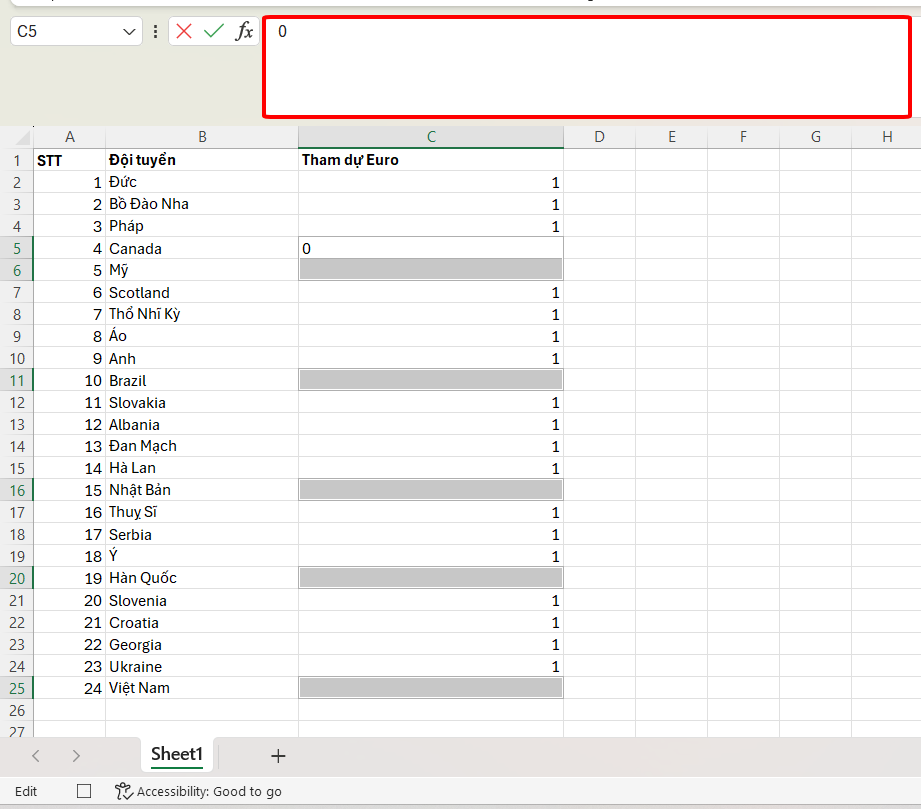The height and width of the screenshot is (809, 921).
Task: Confirm the entry with the checkmark icon
Action: click(x=214, y=31)
